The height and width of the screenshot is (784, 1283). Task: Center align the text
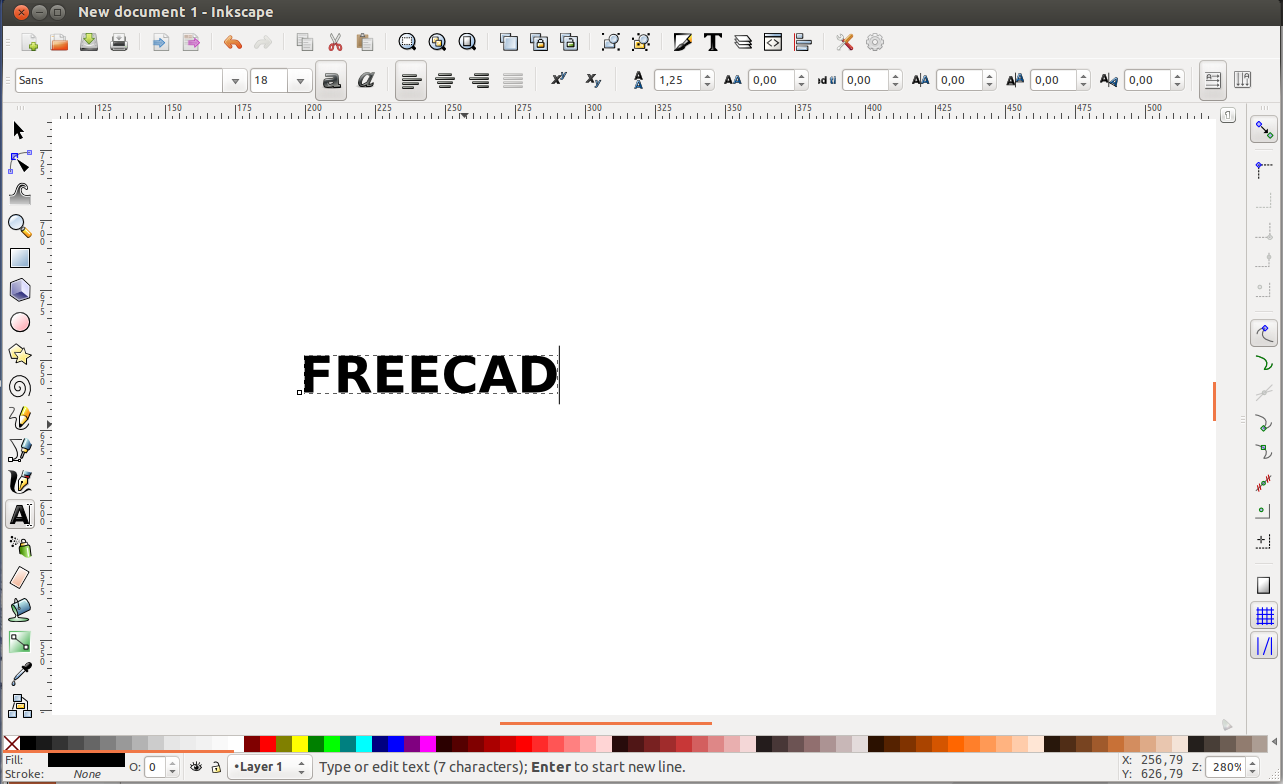[x=445, y=81]
